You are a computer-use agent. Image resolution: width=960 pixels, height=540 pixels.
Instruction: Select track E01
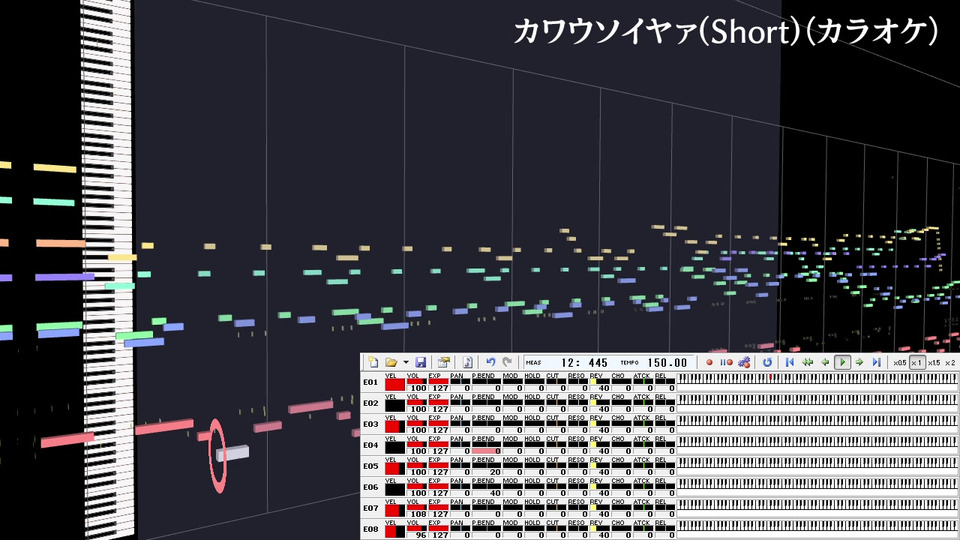tap(371, 383)
